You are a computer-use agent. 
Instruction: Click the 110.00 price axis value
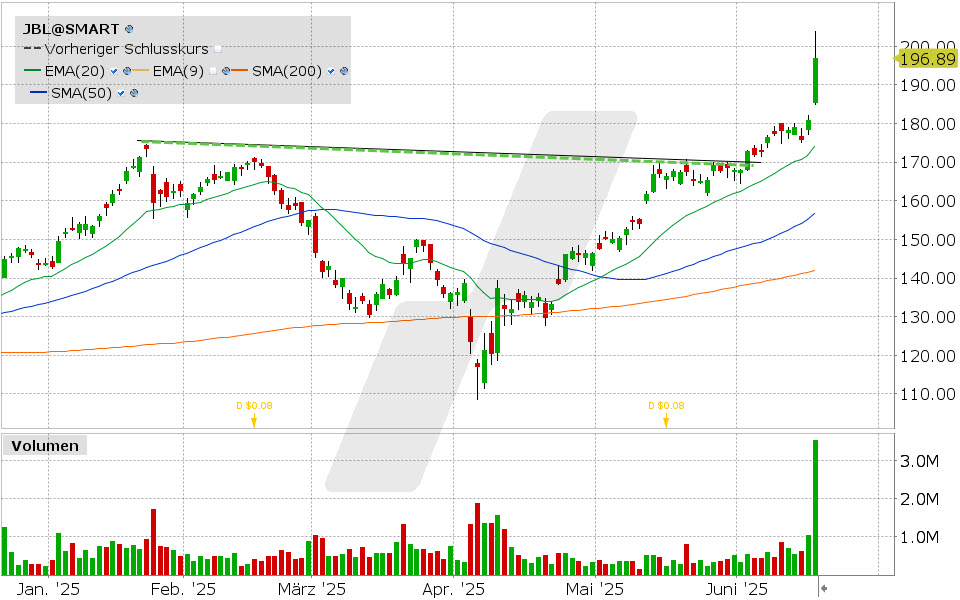pyautogui.click(x=928, y=394)
